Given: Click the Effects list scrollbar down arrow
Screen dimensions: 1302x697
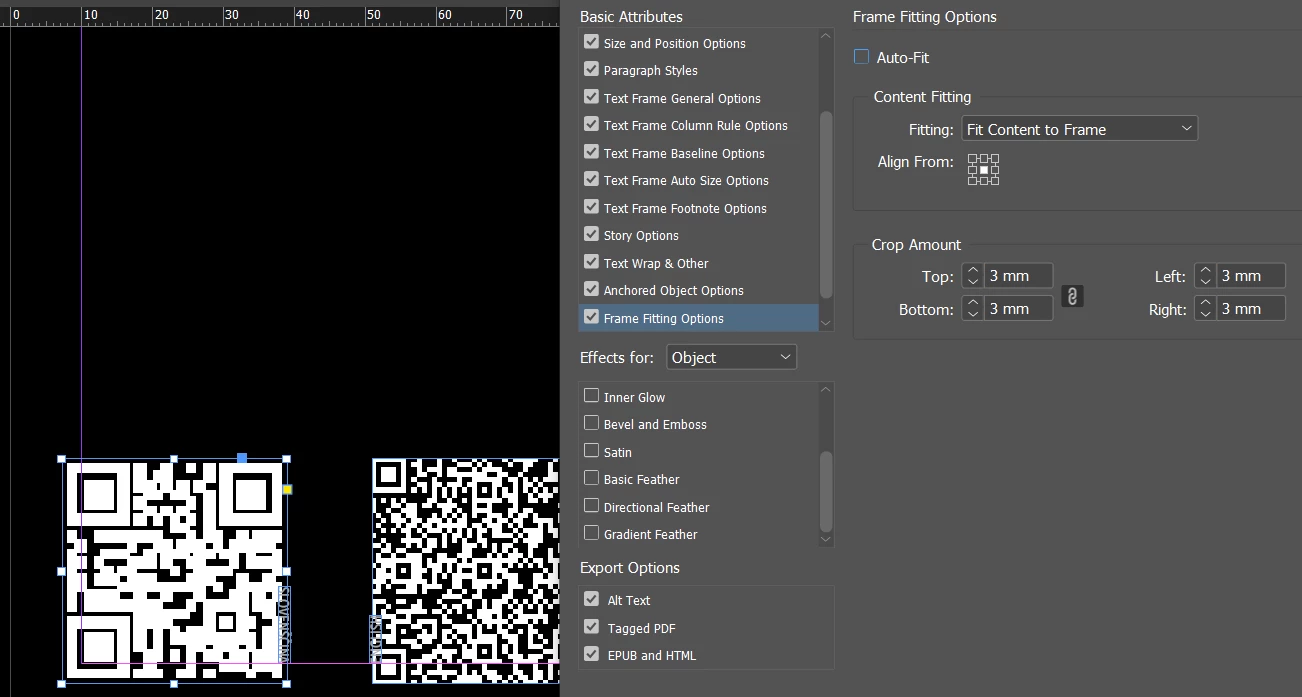Looking at the screenshot, I should [x=826, y=539].
